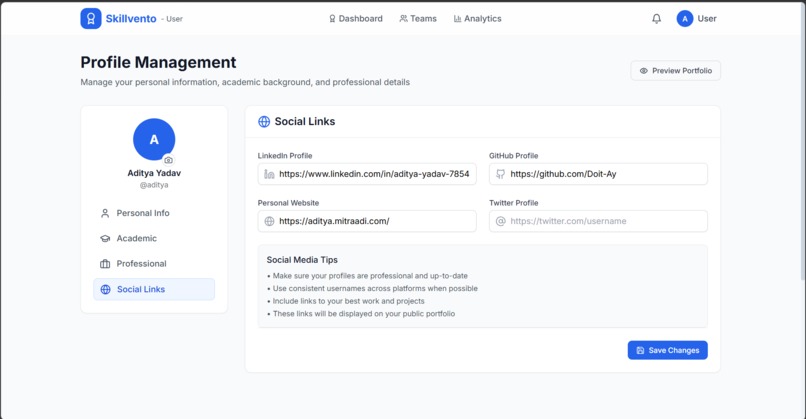Click the @aditya username text
Screen dimensions: 806x419
tap(154, 185)
